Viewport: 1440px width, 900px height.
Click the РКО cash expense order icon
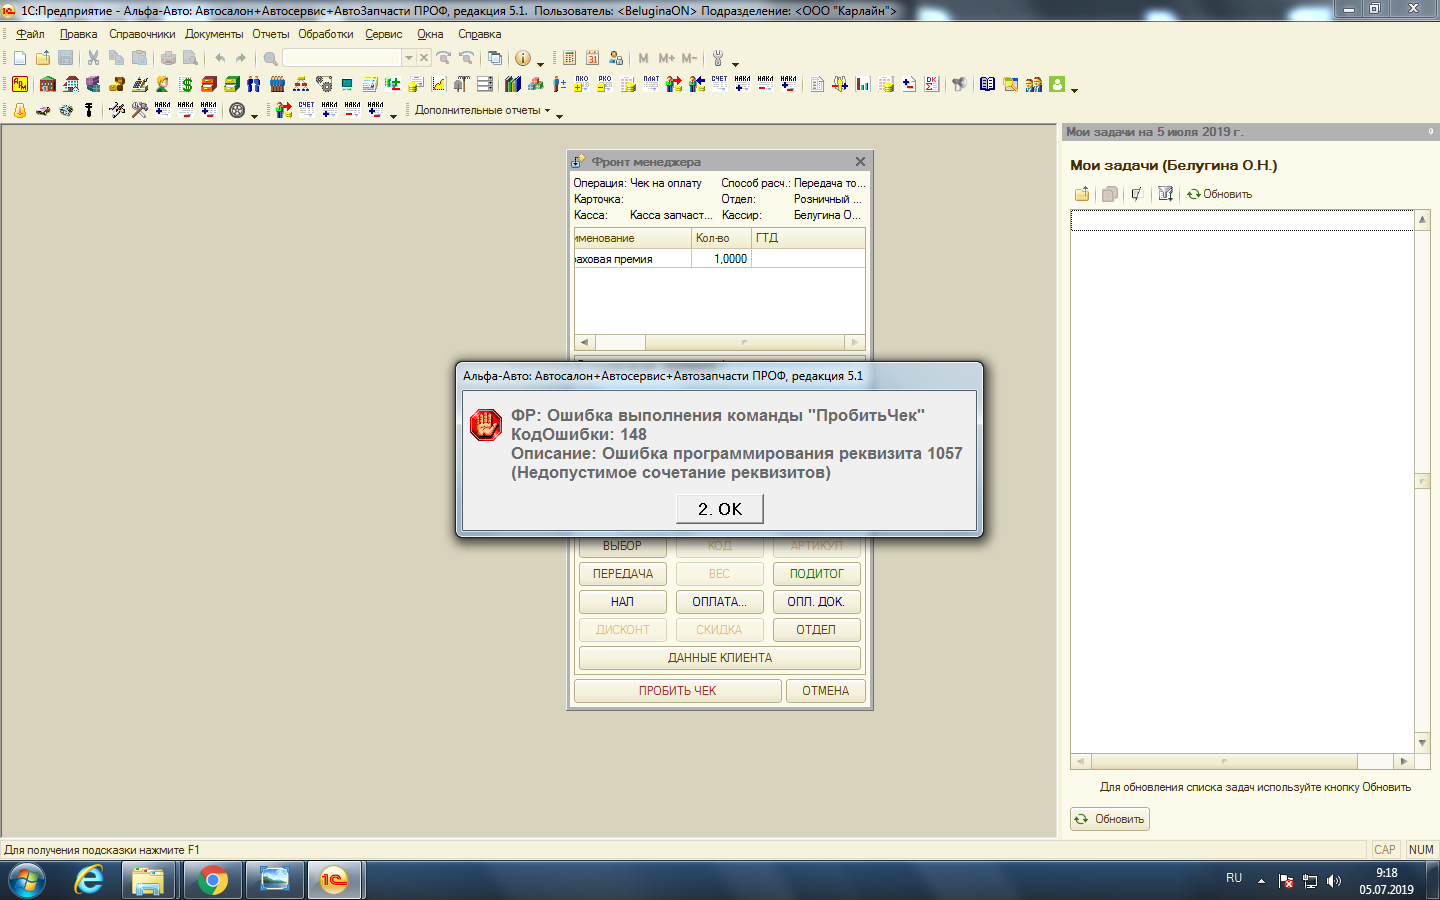pyautogui.click(x=605, y=84)
